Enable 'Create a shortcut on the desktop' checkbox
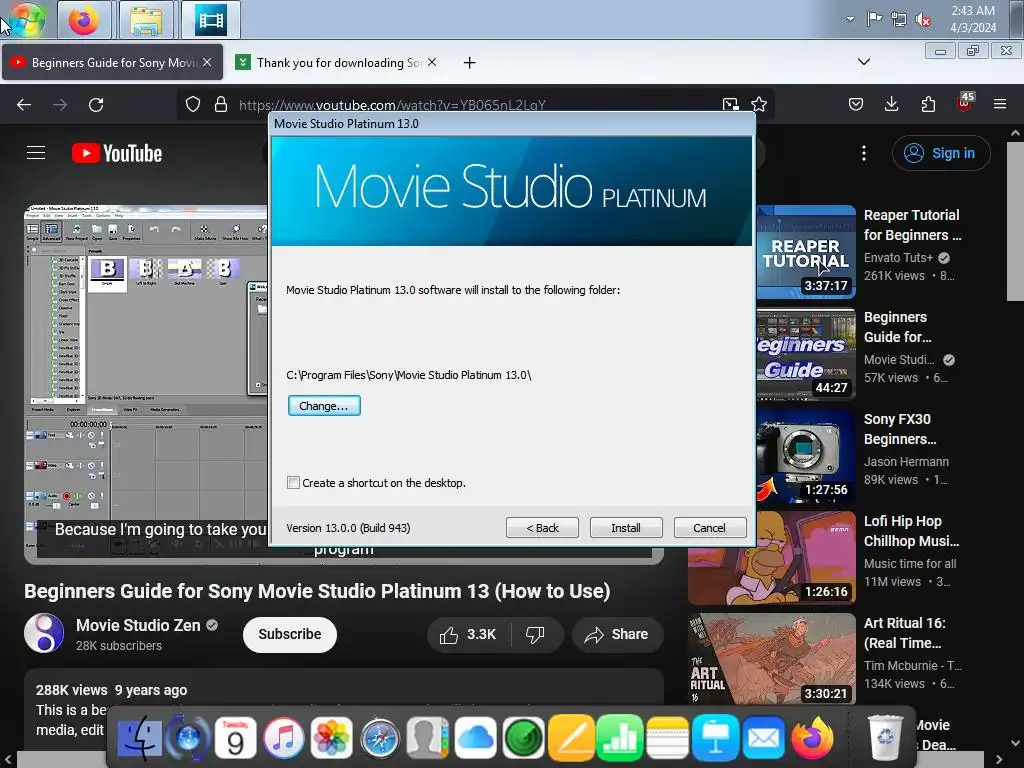The image size is (1024, 768). pos(293,483)
